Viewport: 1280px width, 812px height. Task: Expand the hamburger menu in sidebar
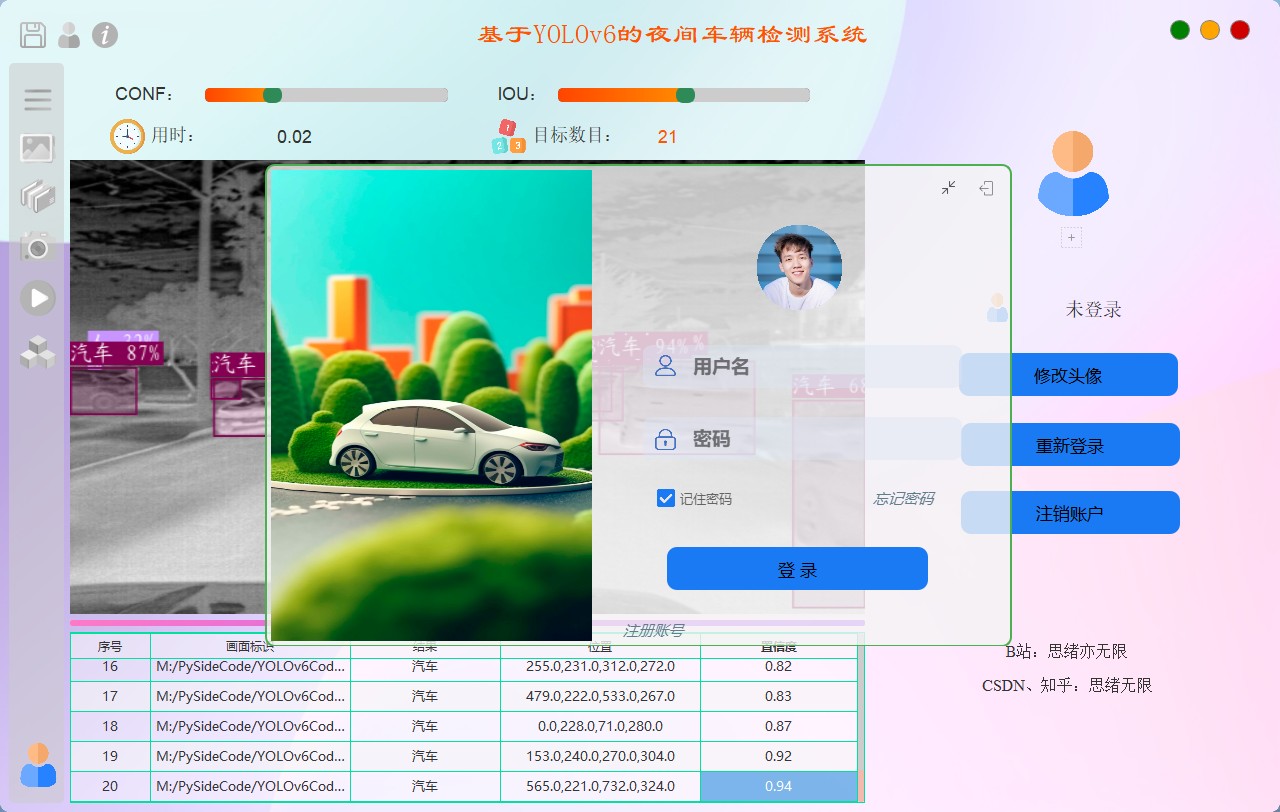coord(38,98)
